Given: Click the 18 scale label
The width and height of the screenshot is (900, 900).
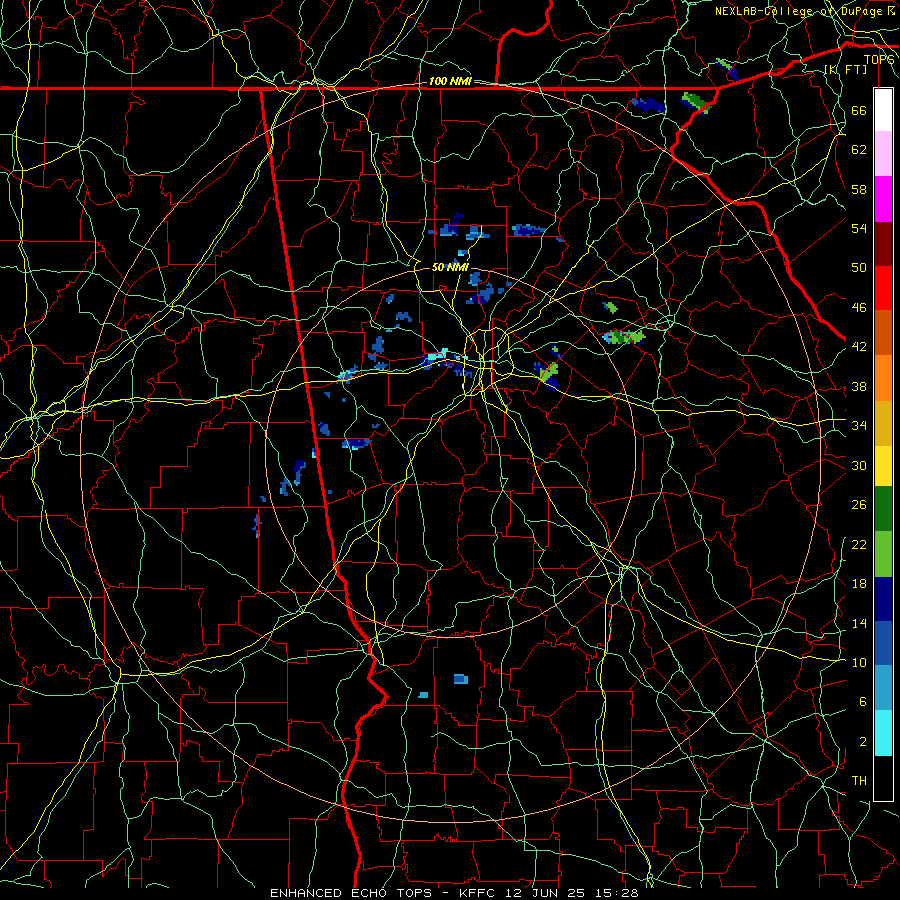Looking at the screenshot, I should click(859, 584).
